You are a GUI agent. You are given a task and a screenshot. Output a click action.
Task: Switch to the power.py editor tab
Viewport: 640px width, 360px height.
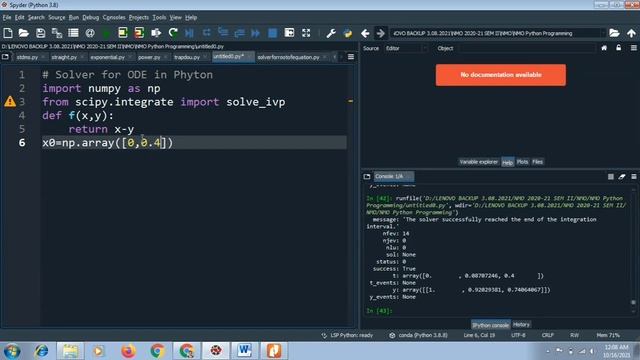point(149,57)
